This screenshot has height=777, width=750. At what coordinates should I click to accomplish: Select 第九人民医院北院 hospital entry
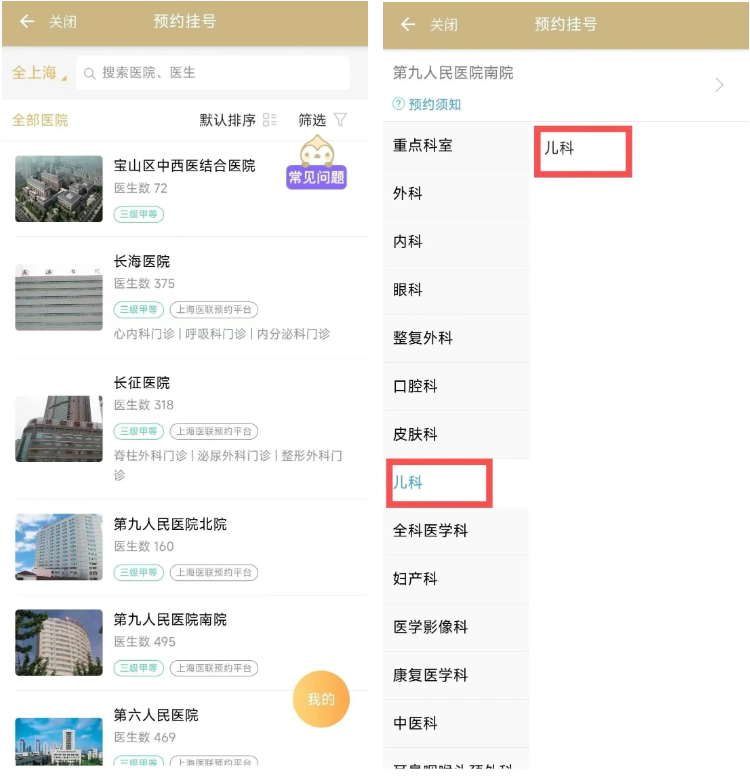191,548
